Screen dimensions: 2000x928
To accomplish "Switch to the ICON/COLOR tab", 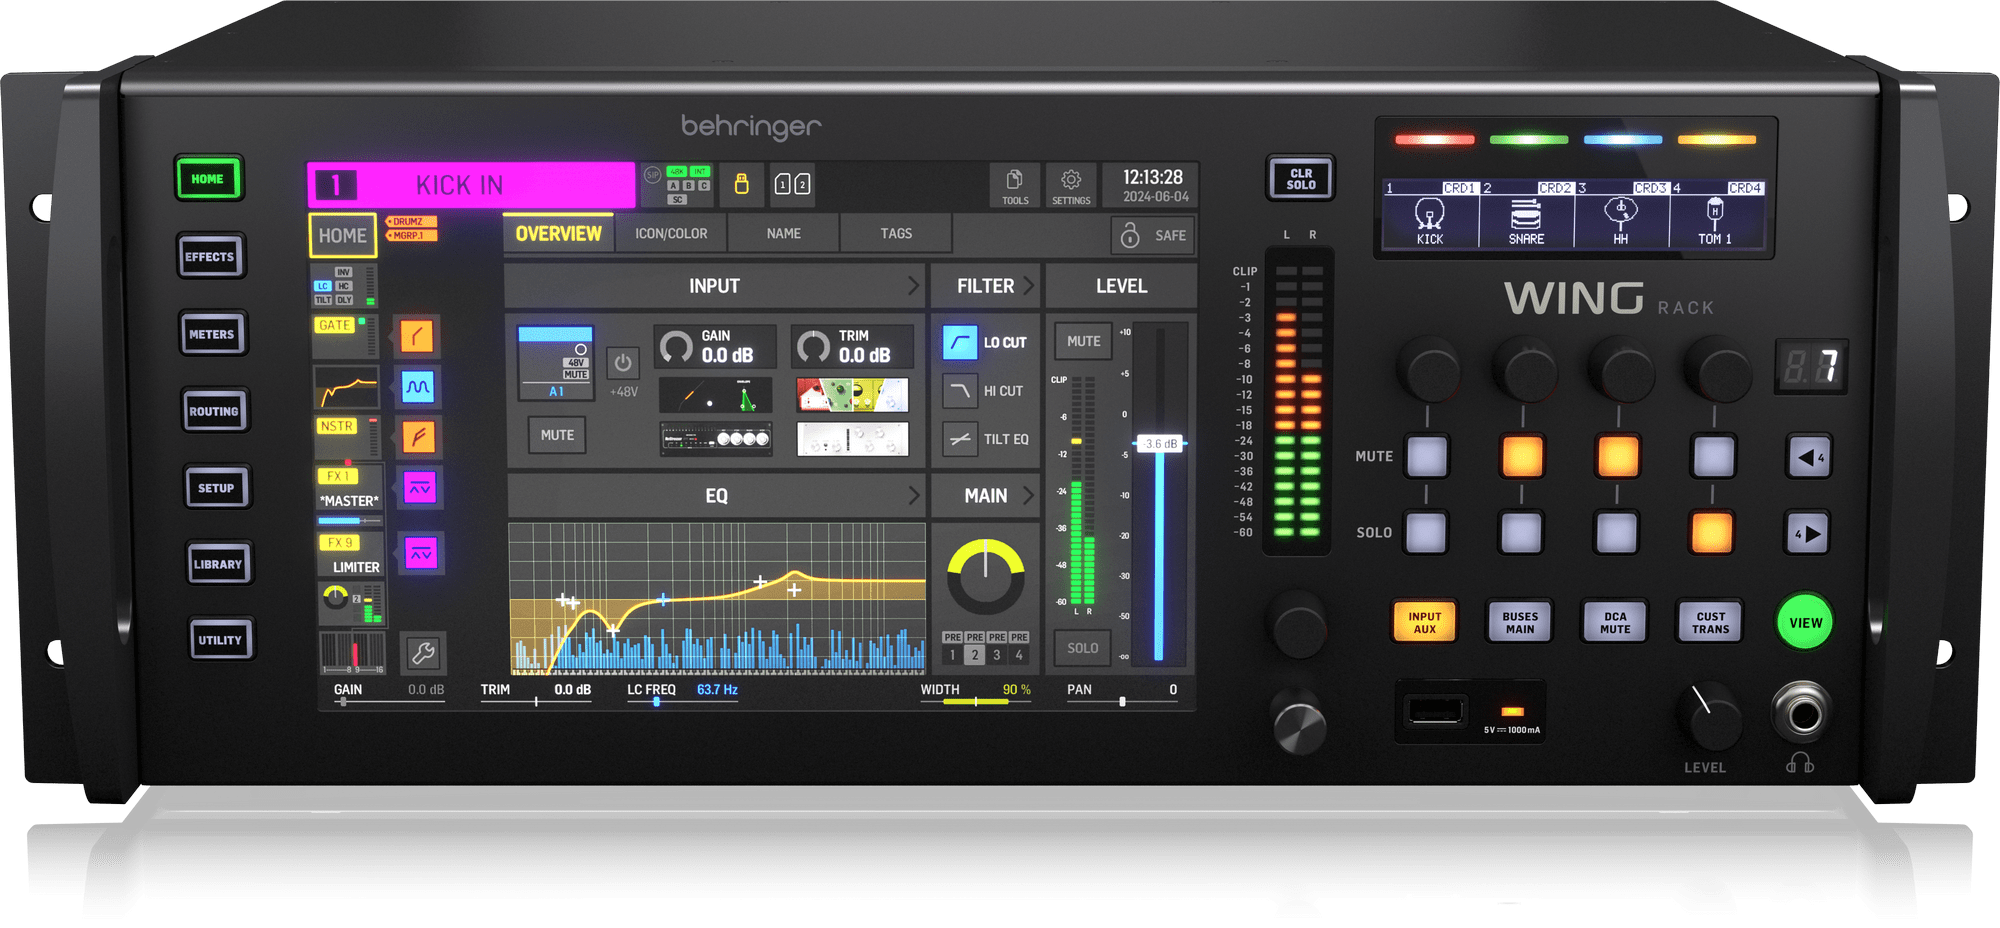I will pyautogui.click(x=671, y=234).
